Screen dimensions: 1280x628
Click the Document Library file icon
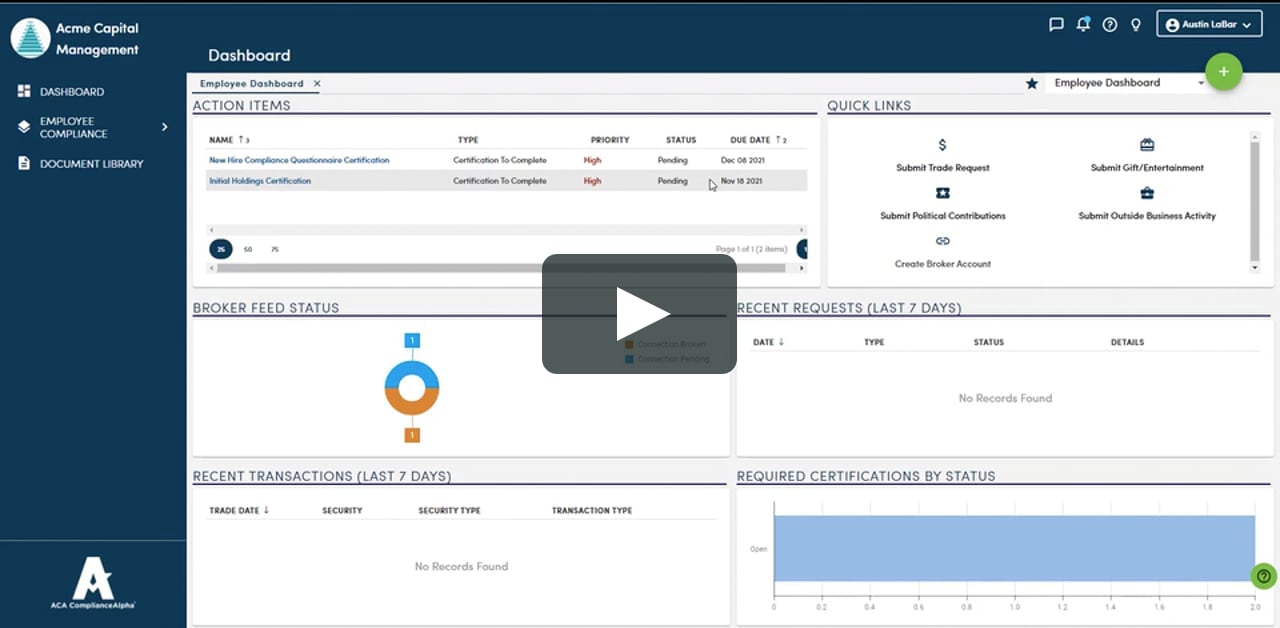pos(24,163)
